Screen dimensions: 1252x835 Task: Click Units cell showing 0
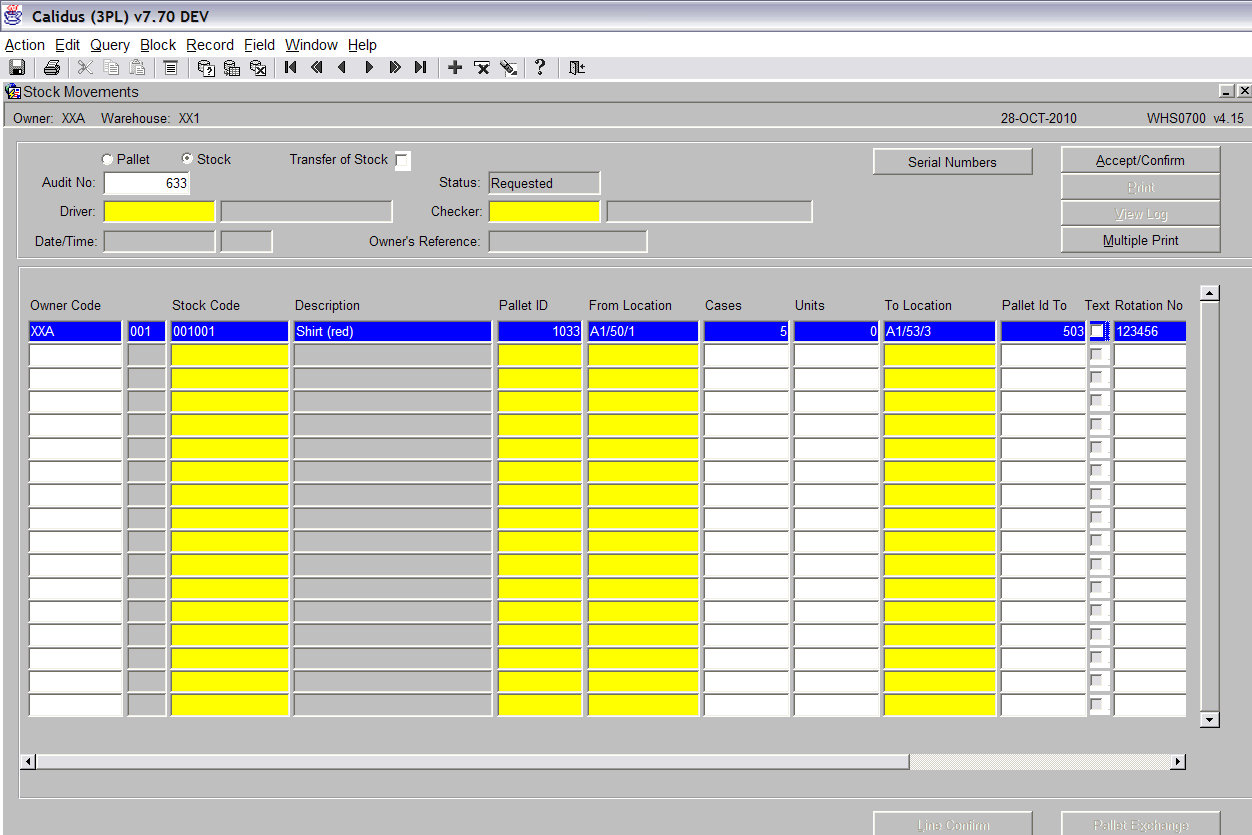click(837, 331)
